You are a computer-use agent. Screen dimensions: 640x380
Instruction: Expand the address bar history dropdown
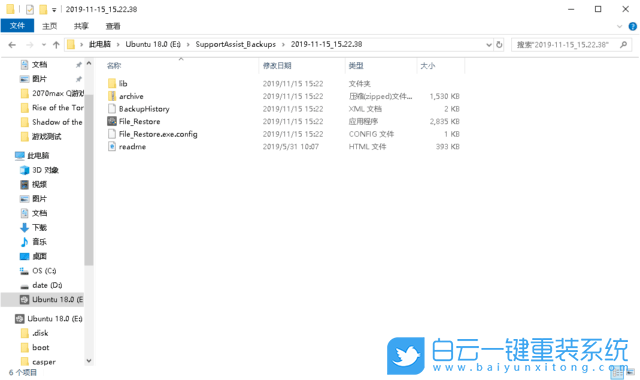(489, 44)
